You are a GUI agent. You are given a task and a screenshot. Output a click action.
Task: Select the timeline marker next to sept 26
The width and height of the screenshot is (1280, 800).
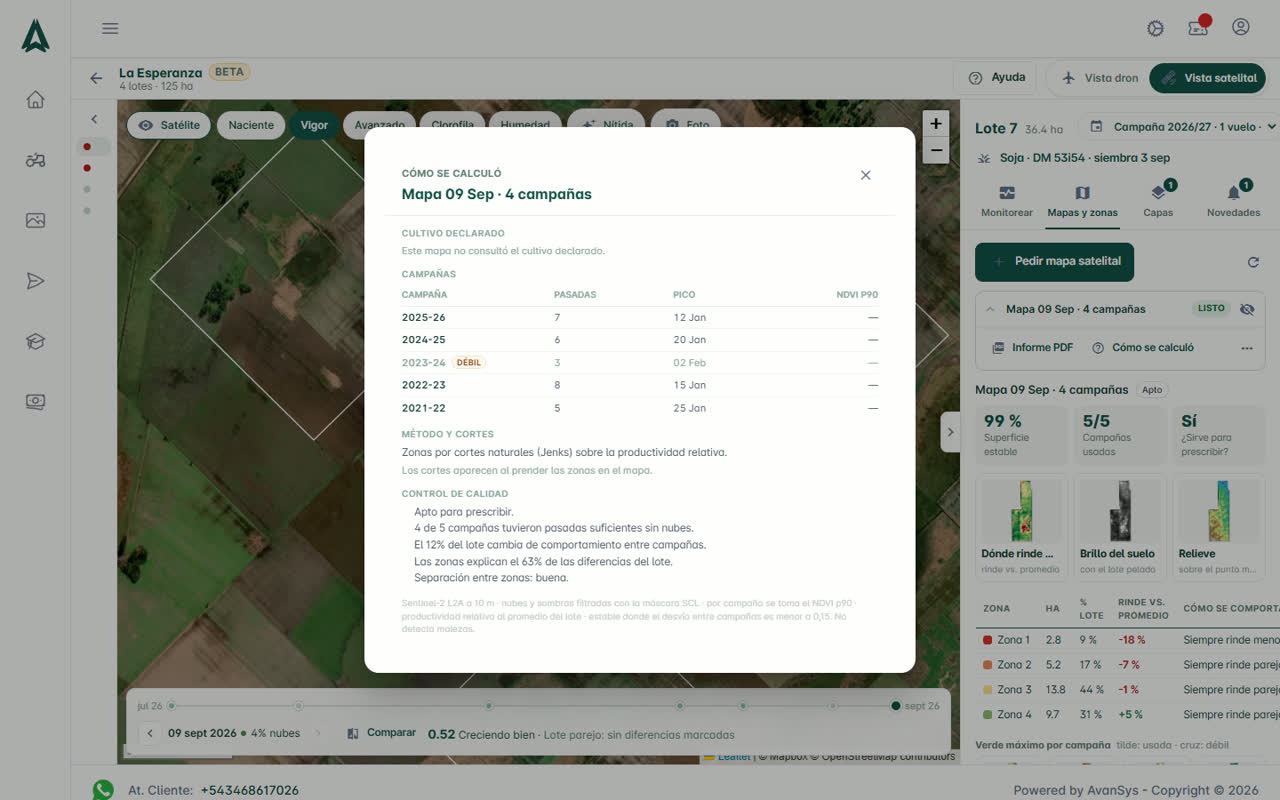896,706
